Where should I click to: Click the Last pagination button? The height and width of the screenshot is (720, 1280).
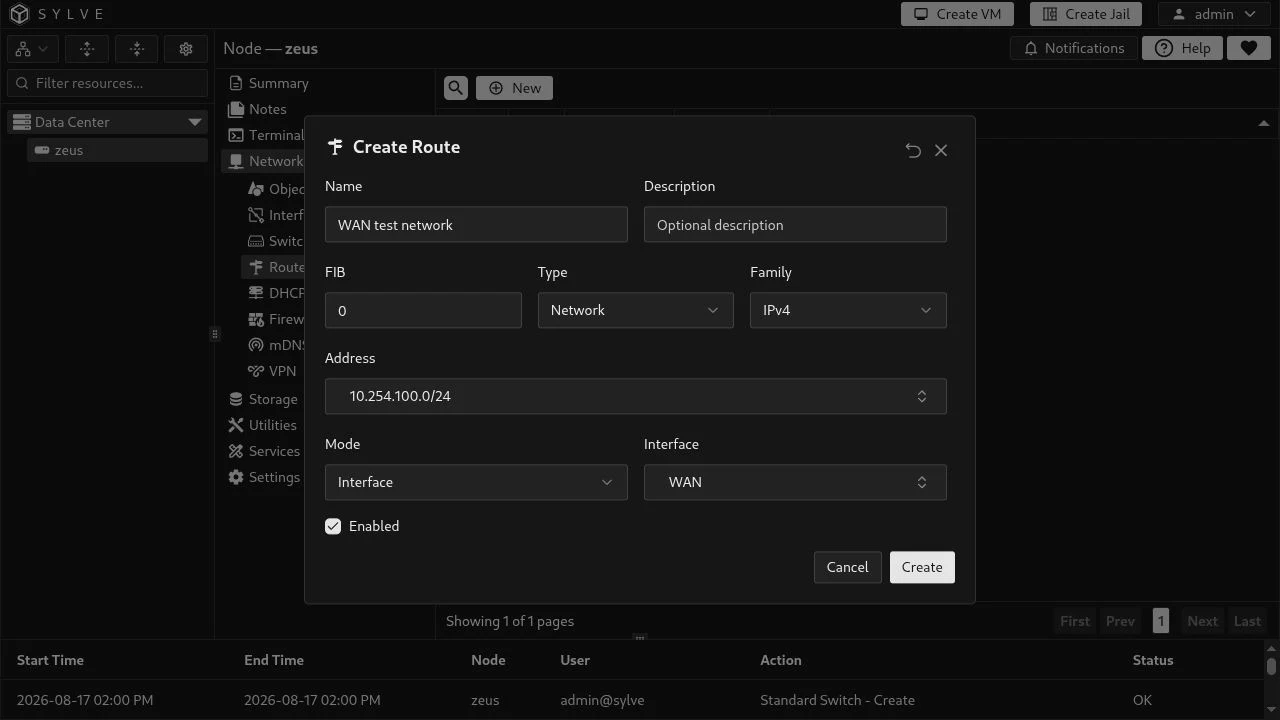(x=1247, y=621)
